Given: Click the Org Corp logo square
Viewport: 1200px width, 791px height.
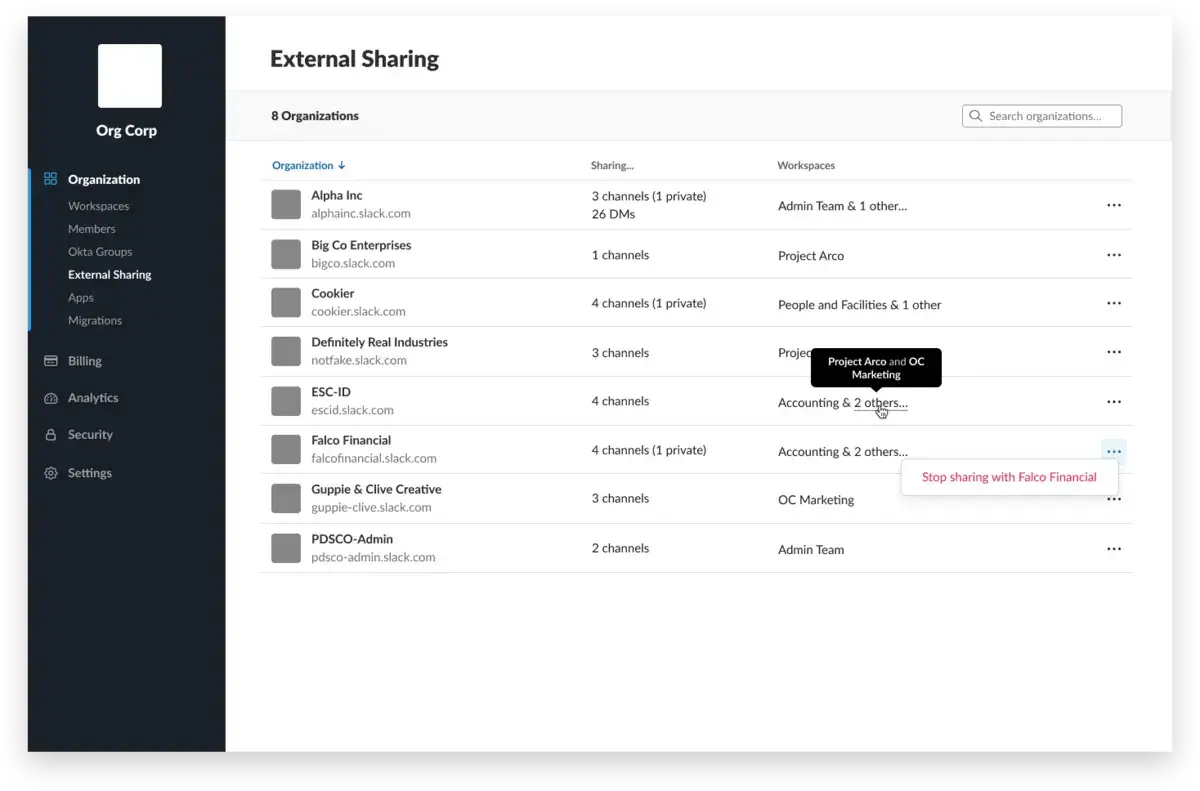Looking at the screenshot, I should 130,76.
